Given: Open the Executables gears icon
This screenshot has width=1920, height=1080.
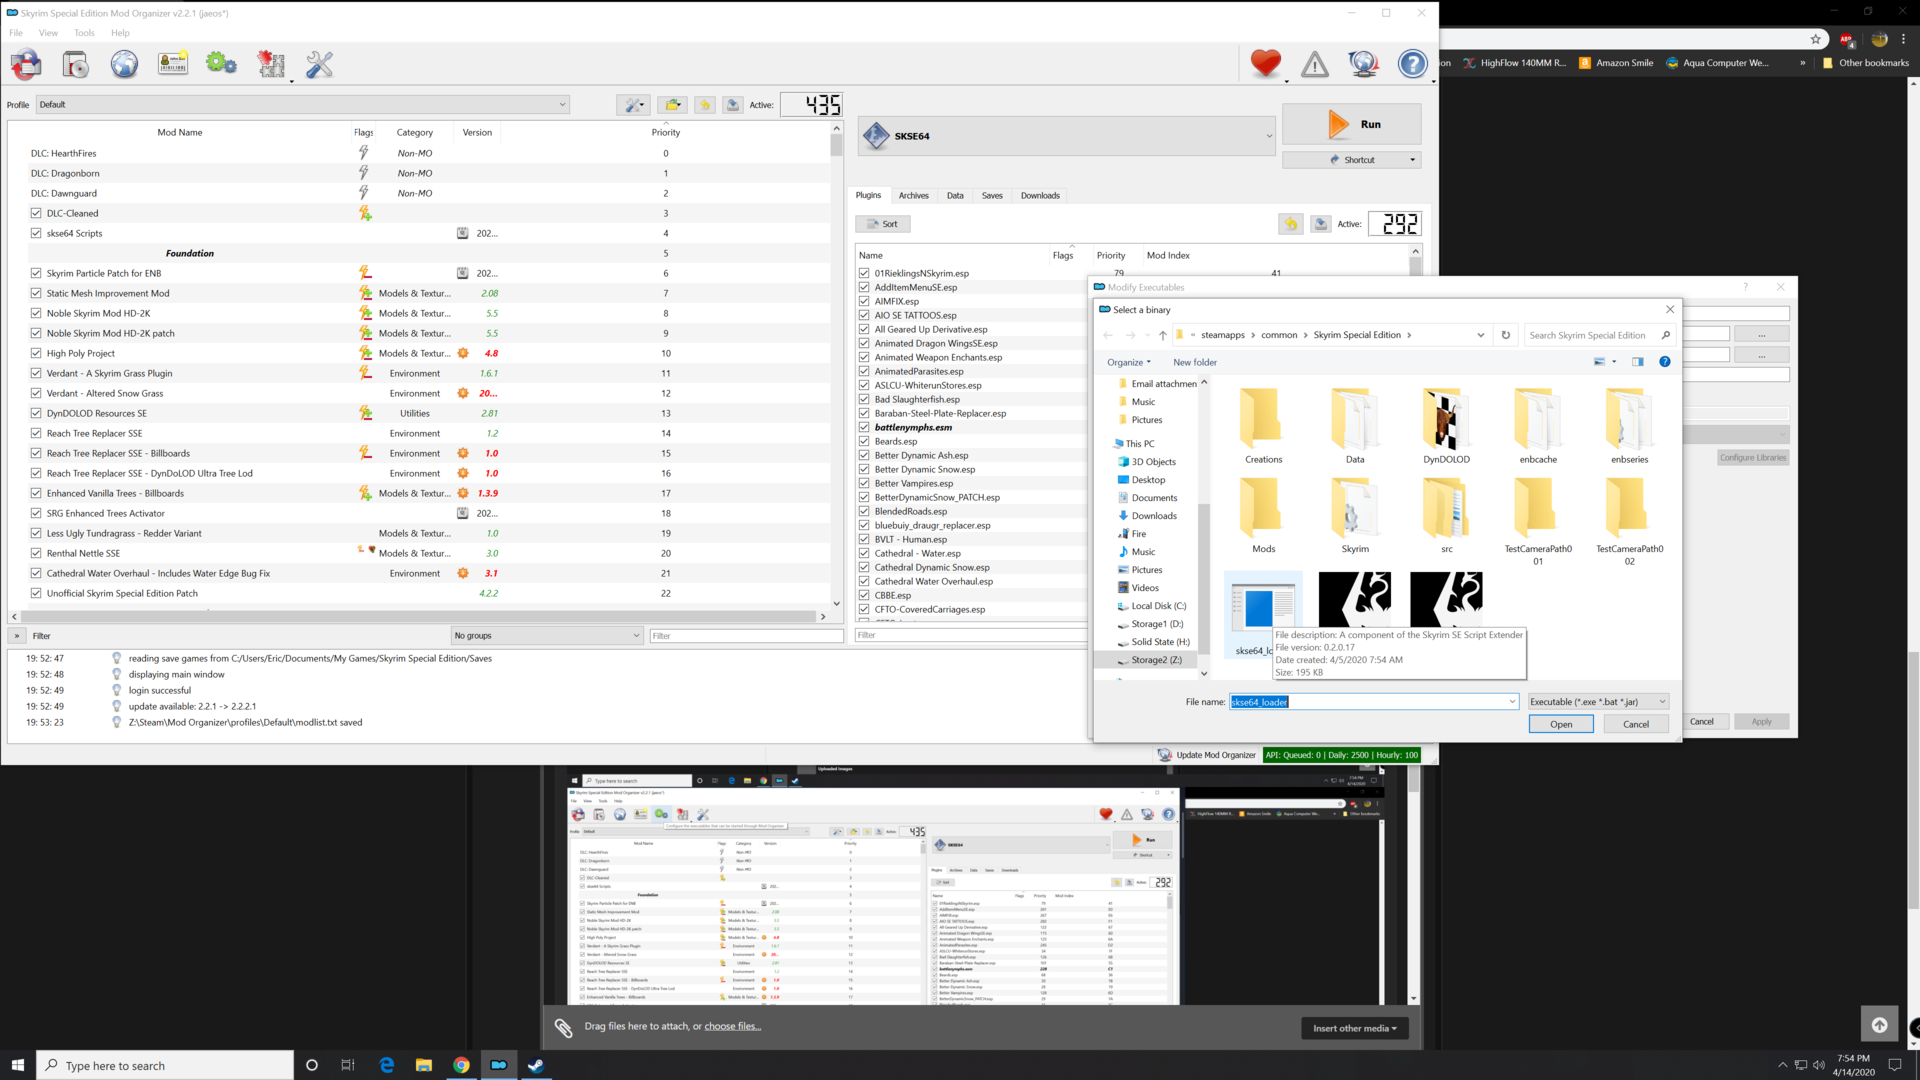Looking at the screenshot, I should click(221, 65).
